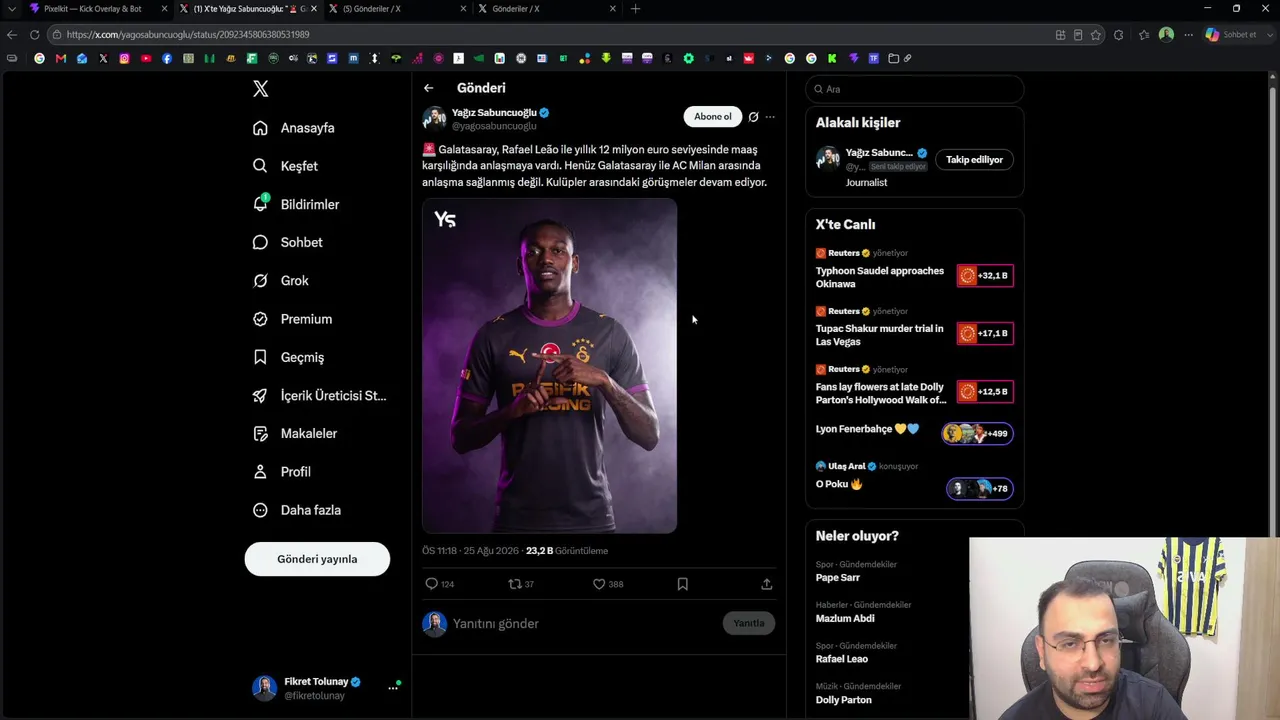This screenshot has width=1280, height=720.
Task: Switch to the Pixelkit Kick Overlay tab
Action: tap(97, 9)
